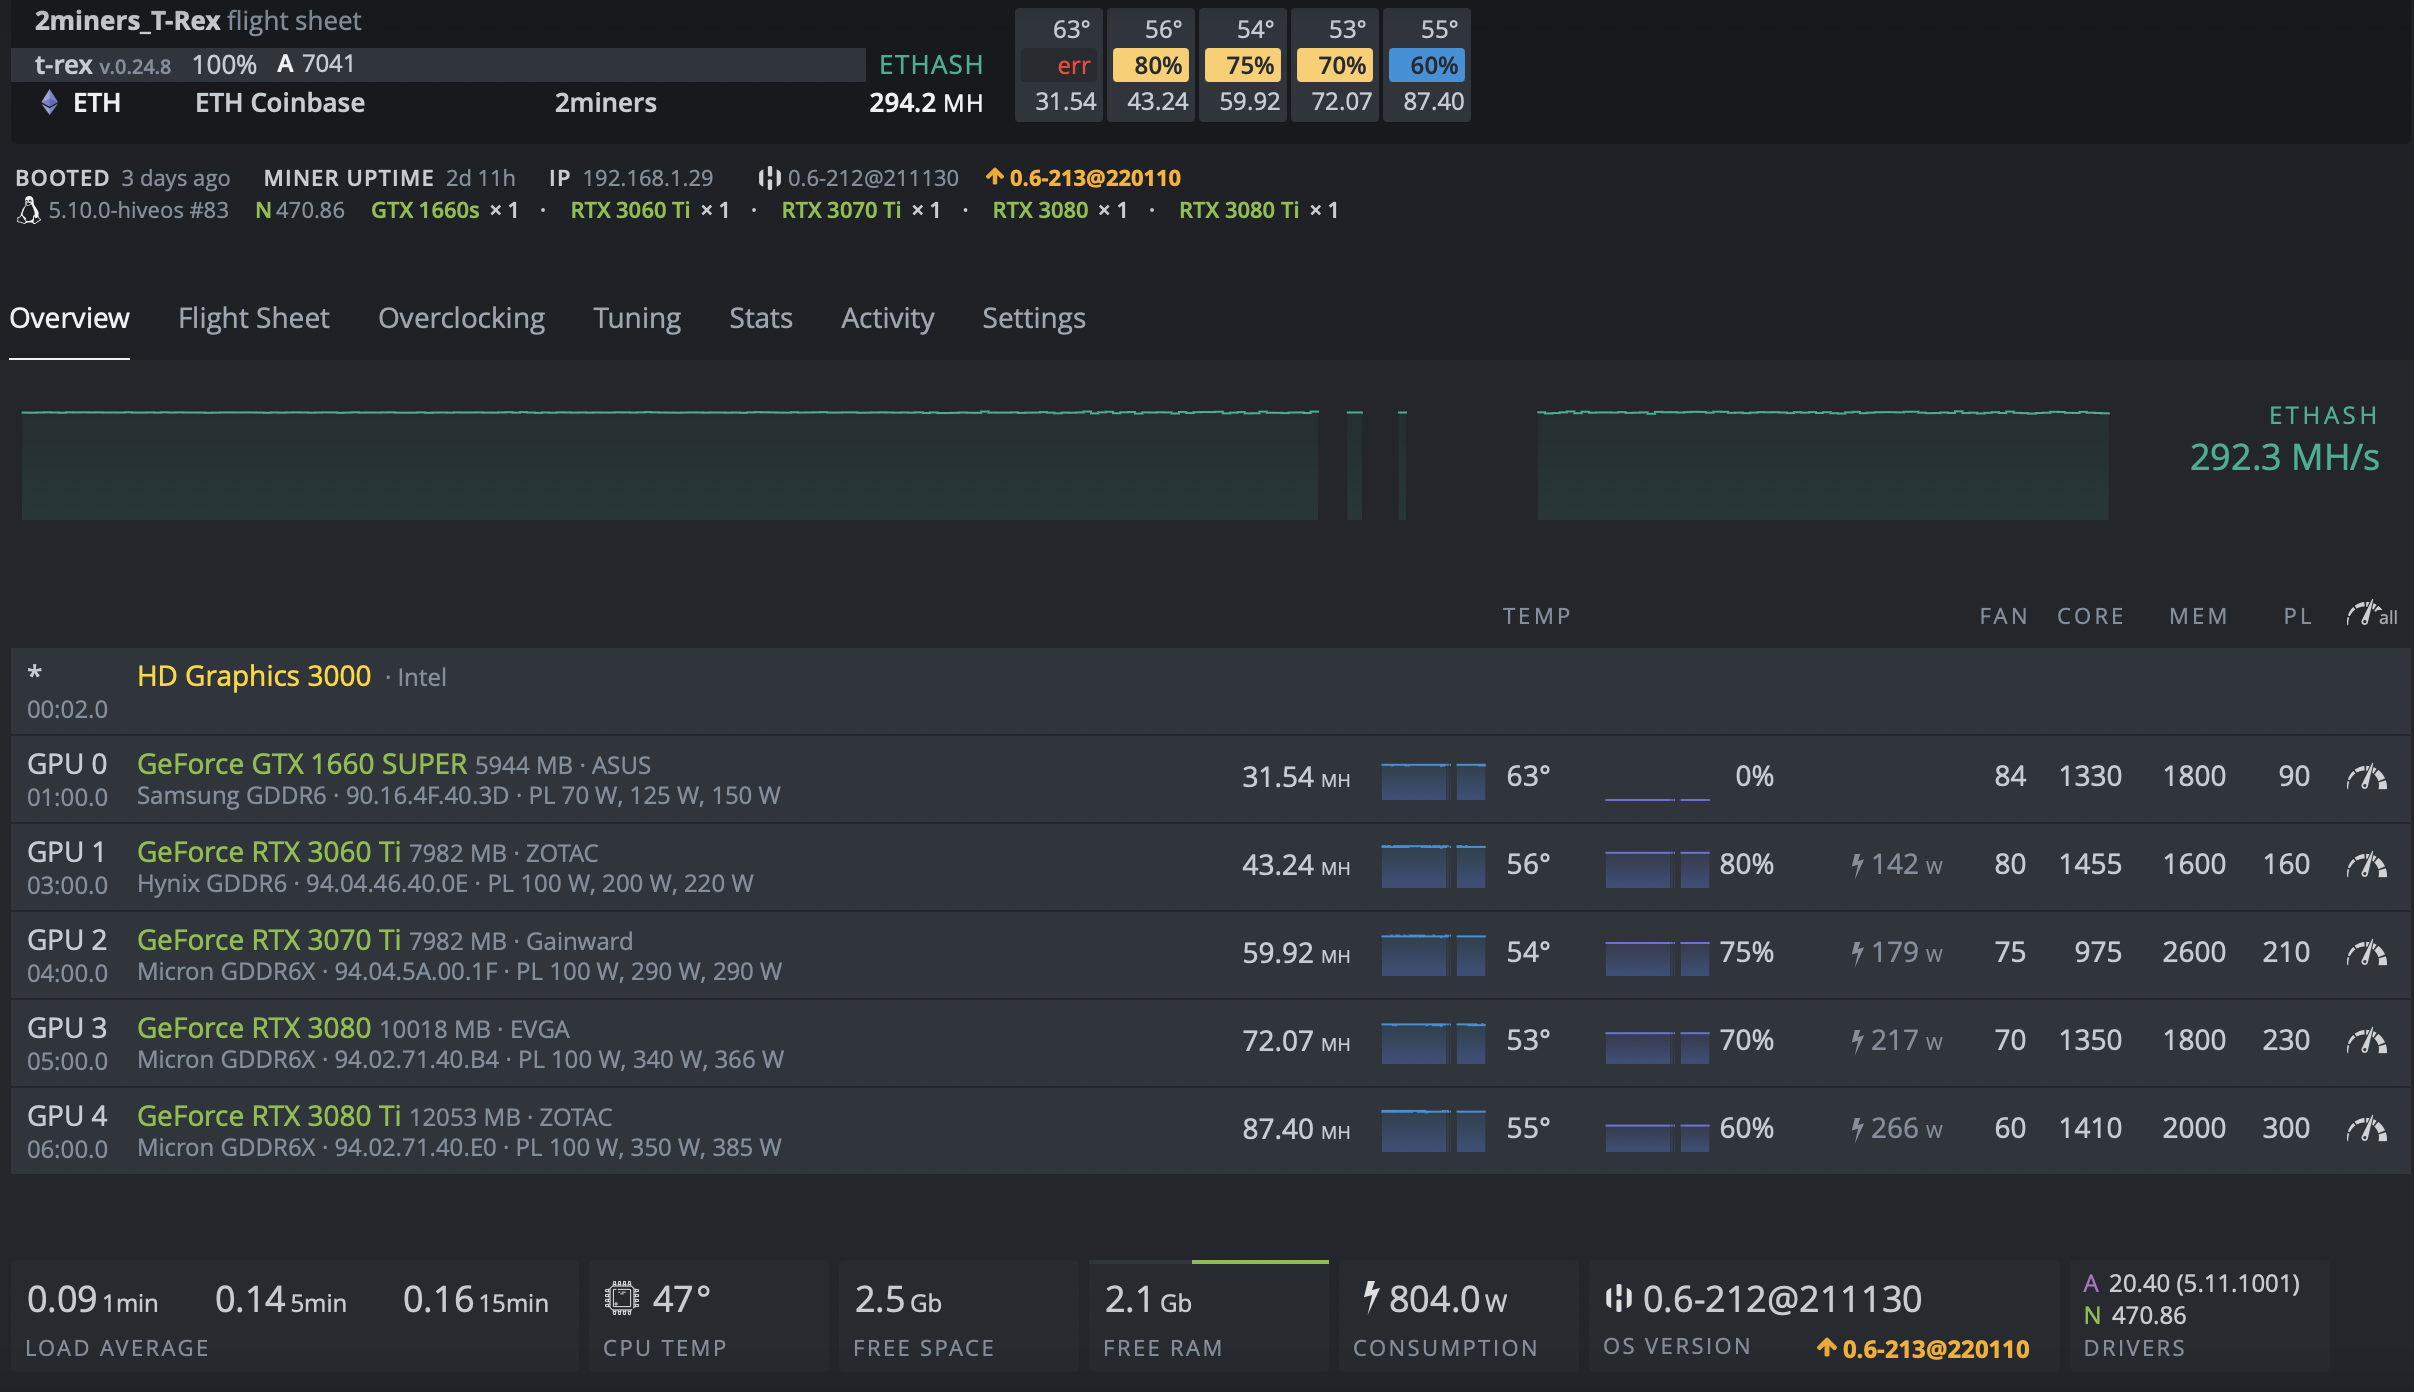Click the yellow 80% fan badge in header
This screenshot has height=1392, width=2414.
coord(1151,66)
